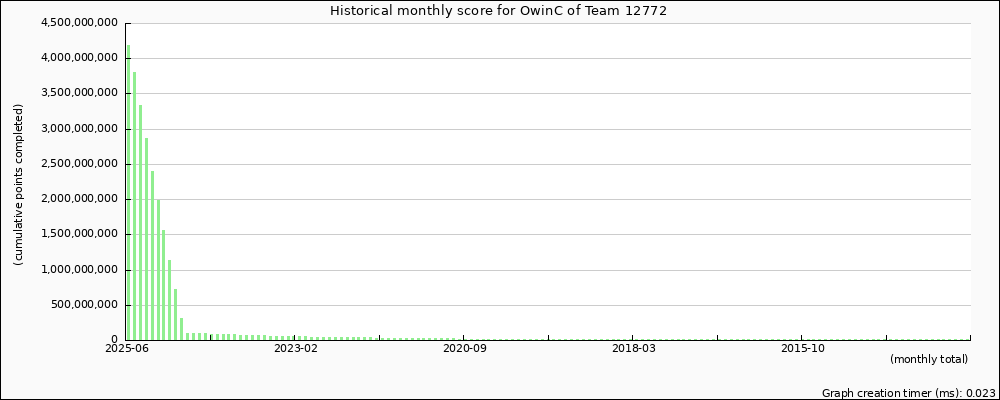Click the '(cumulative points completed)' axis title
Viewport: 1000px width, 400px height.
tap(18, 184)
